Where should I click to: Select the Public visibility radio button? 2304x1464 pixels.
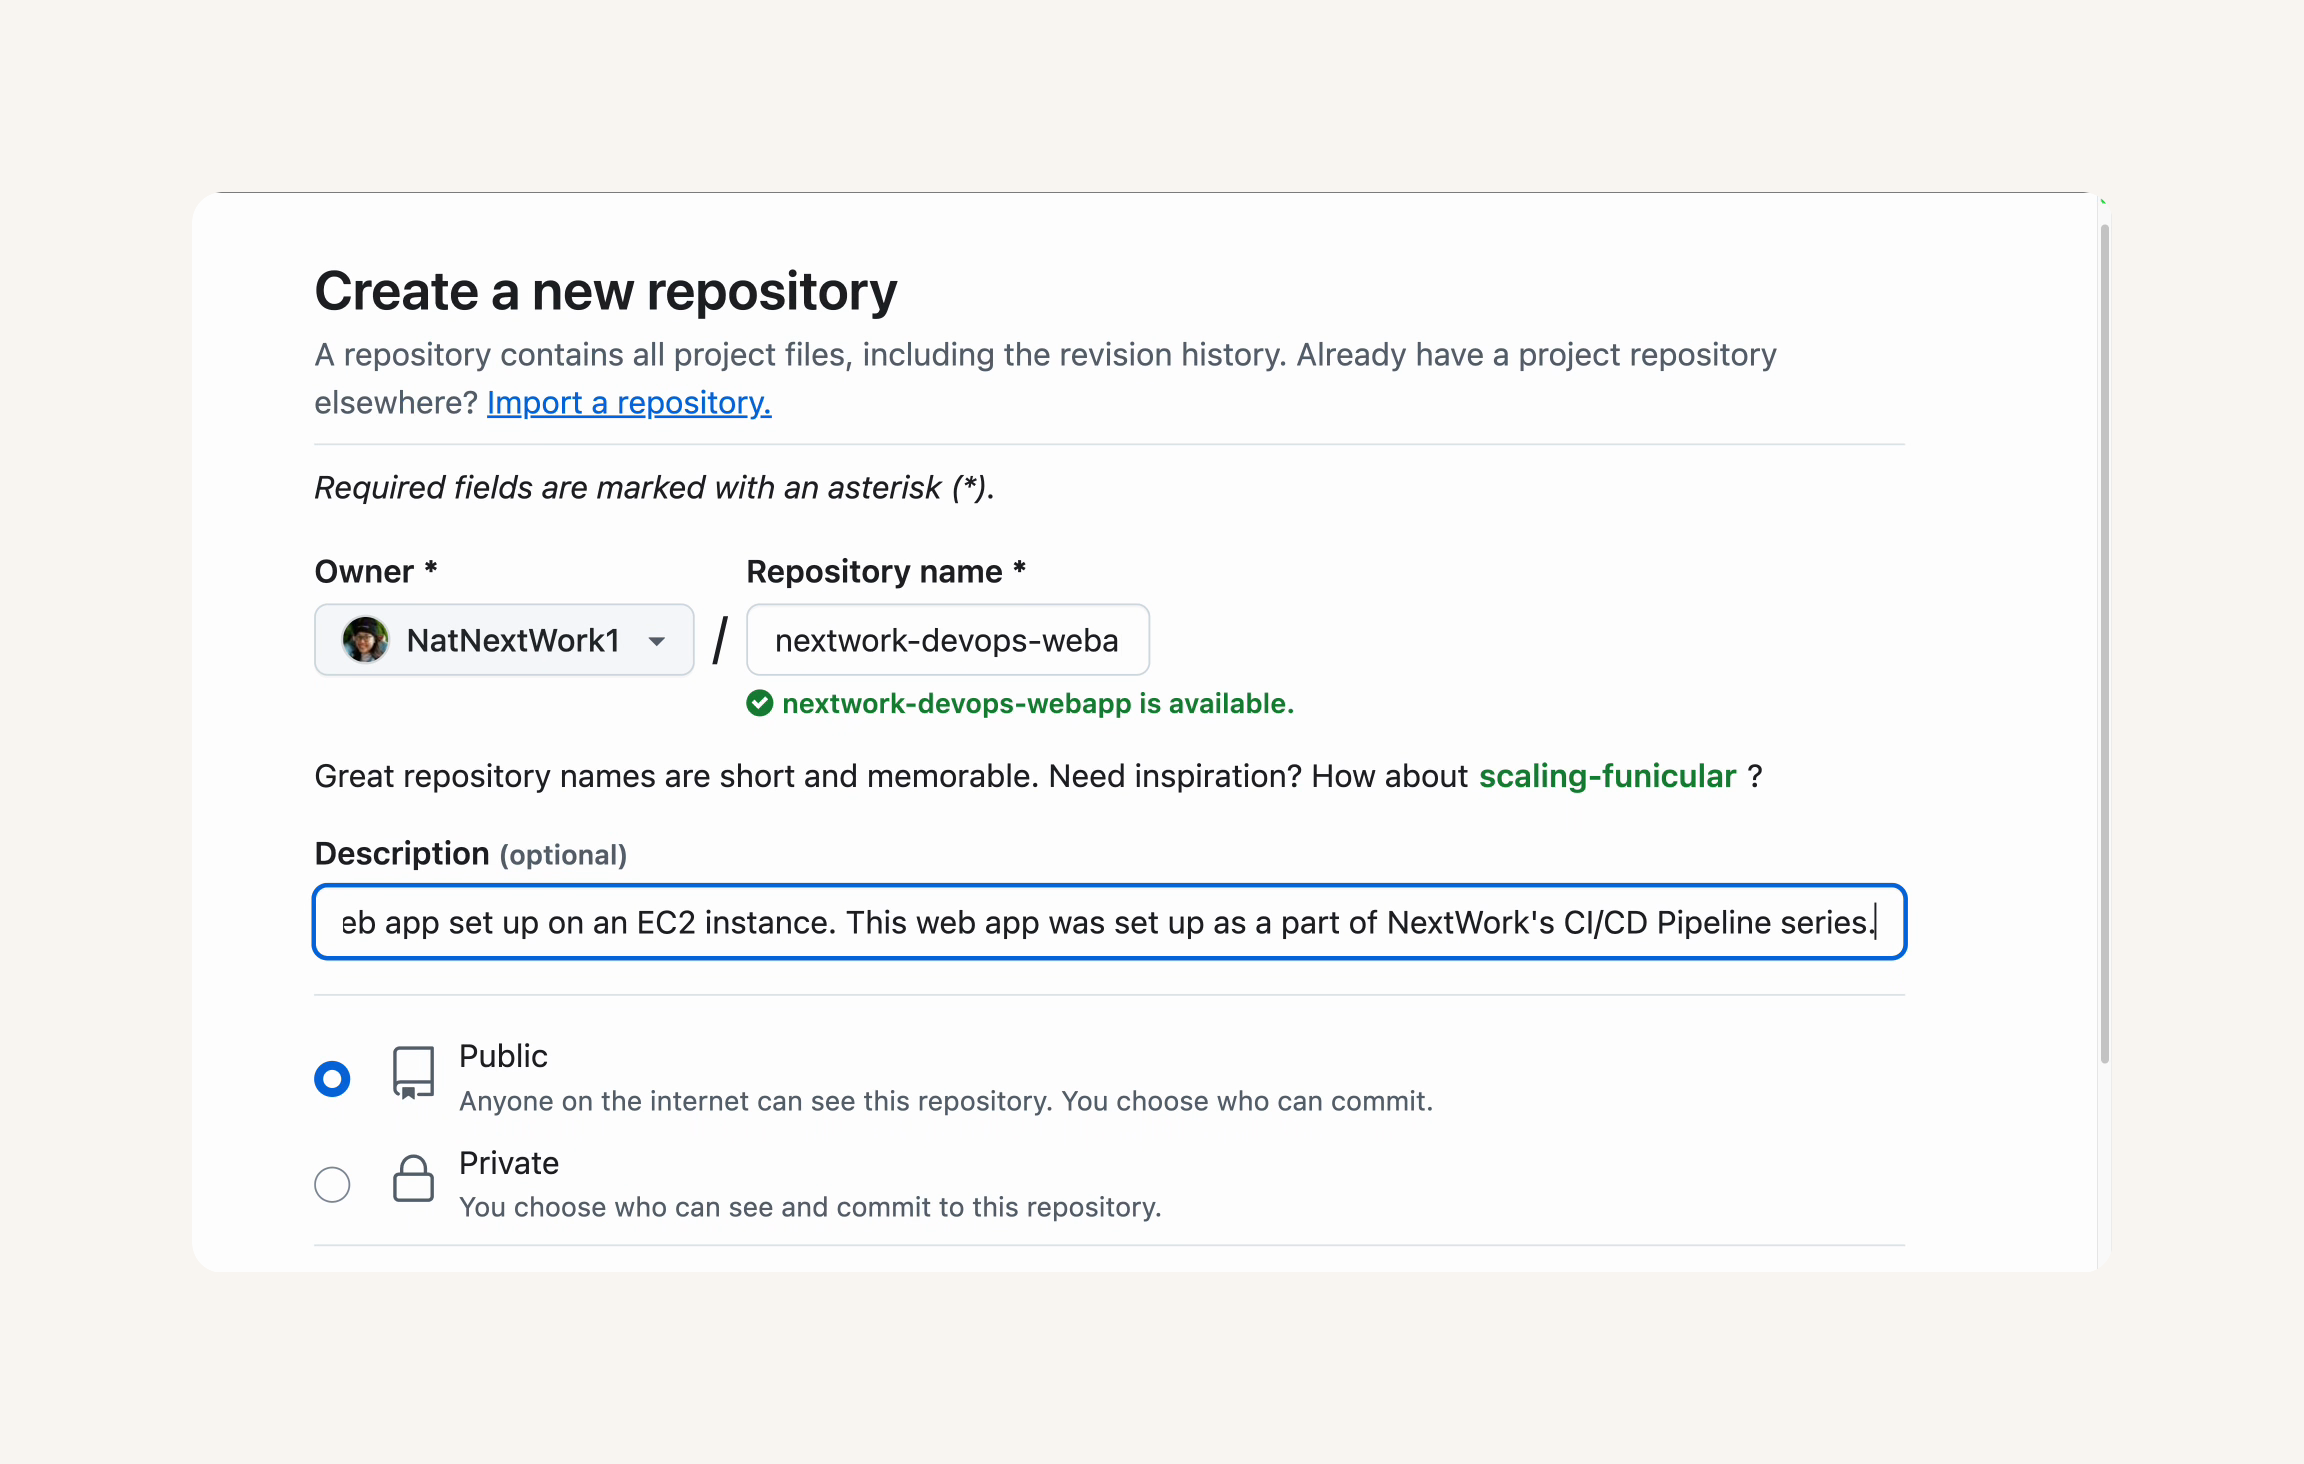pyautogui.click(x=332, y=1079)
